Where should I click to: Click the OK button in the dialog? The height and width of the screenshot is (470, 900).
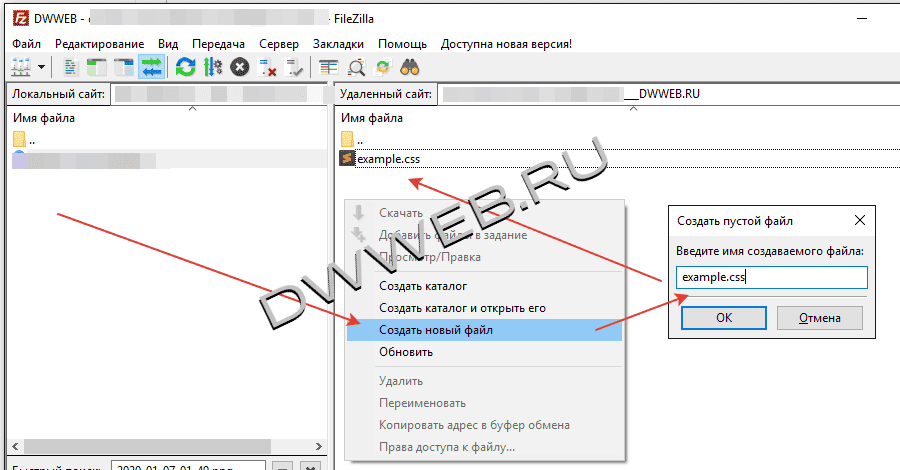click(x=724, y=318)
